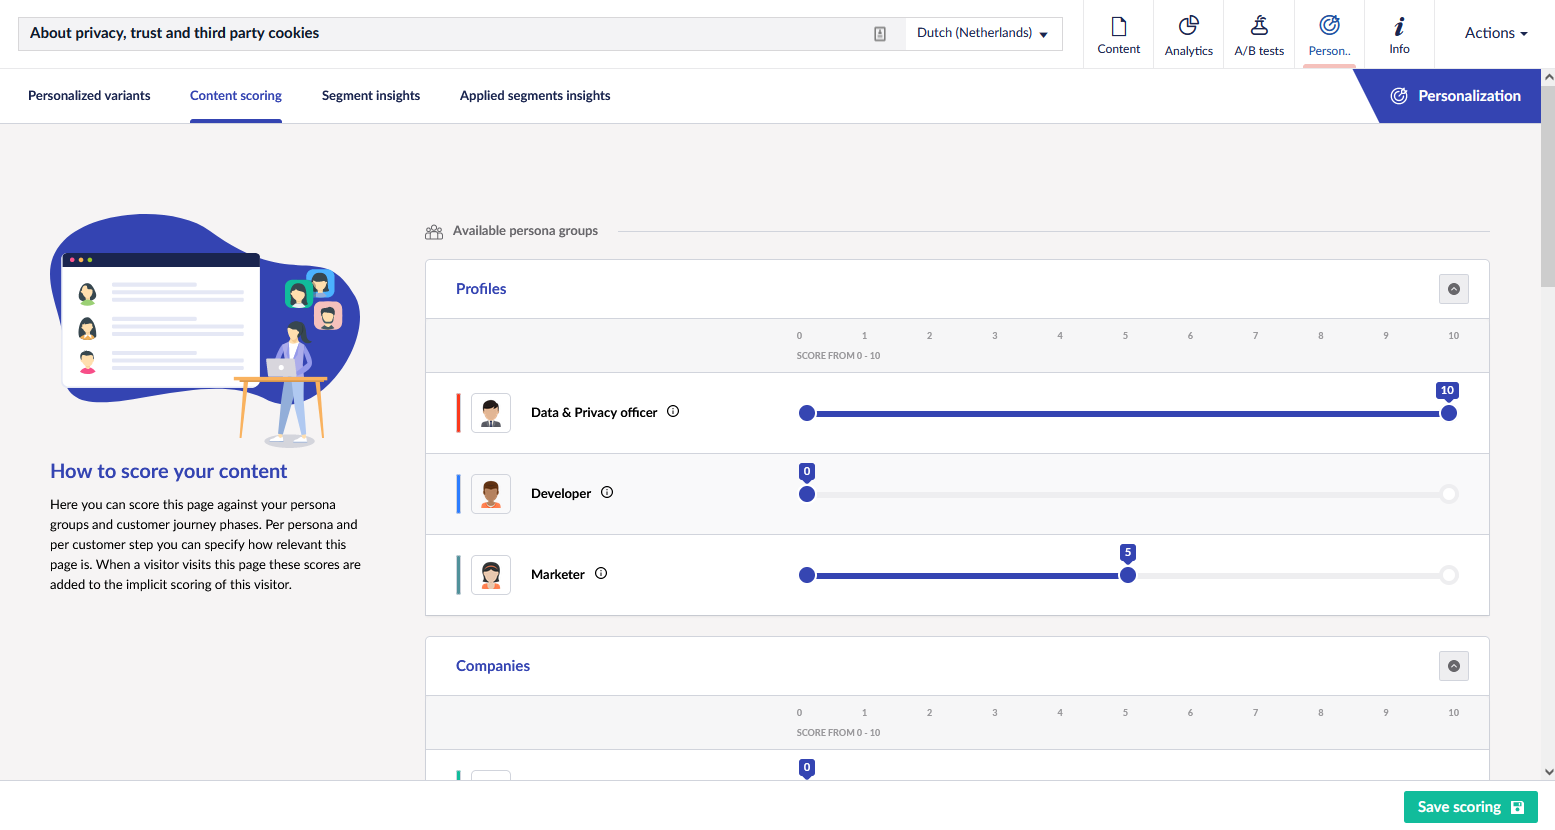Image resolution: width=1555 pixels, height=830 pixels.
Task: Click the Save scoring button
Action: click(x=1470, y=807)
